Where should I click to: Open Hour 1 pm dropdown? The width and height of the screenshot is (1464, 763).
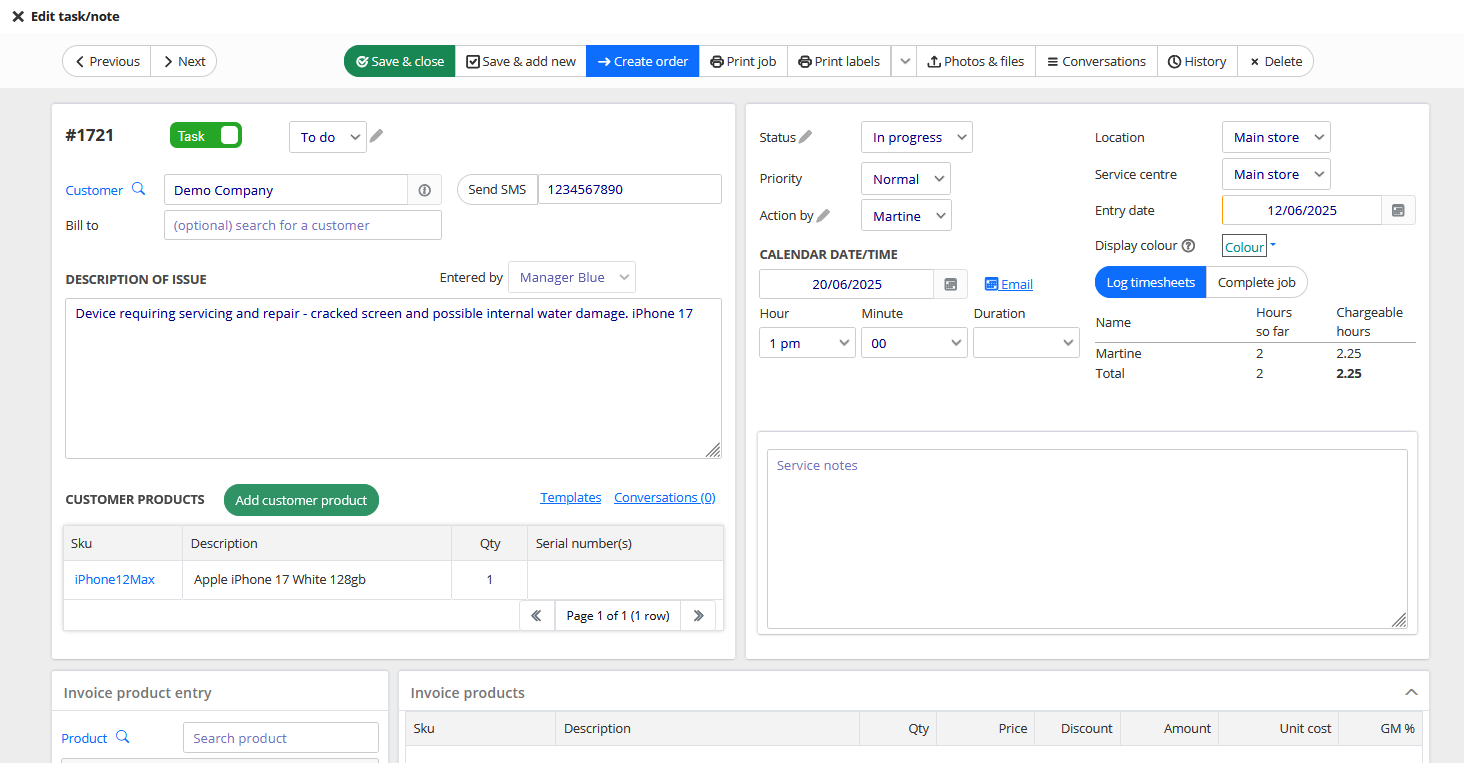[x=807, y=343]
